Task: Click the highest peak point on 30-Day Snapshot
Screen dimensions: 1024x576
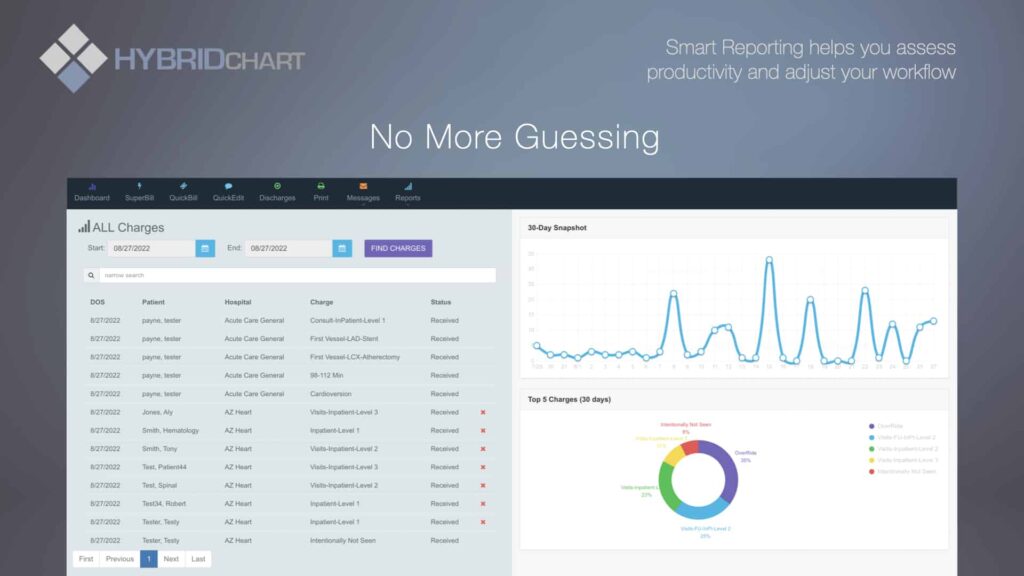Action: 769,260
